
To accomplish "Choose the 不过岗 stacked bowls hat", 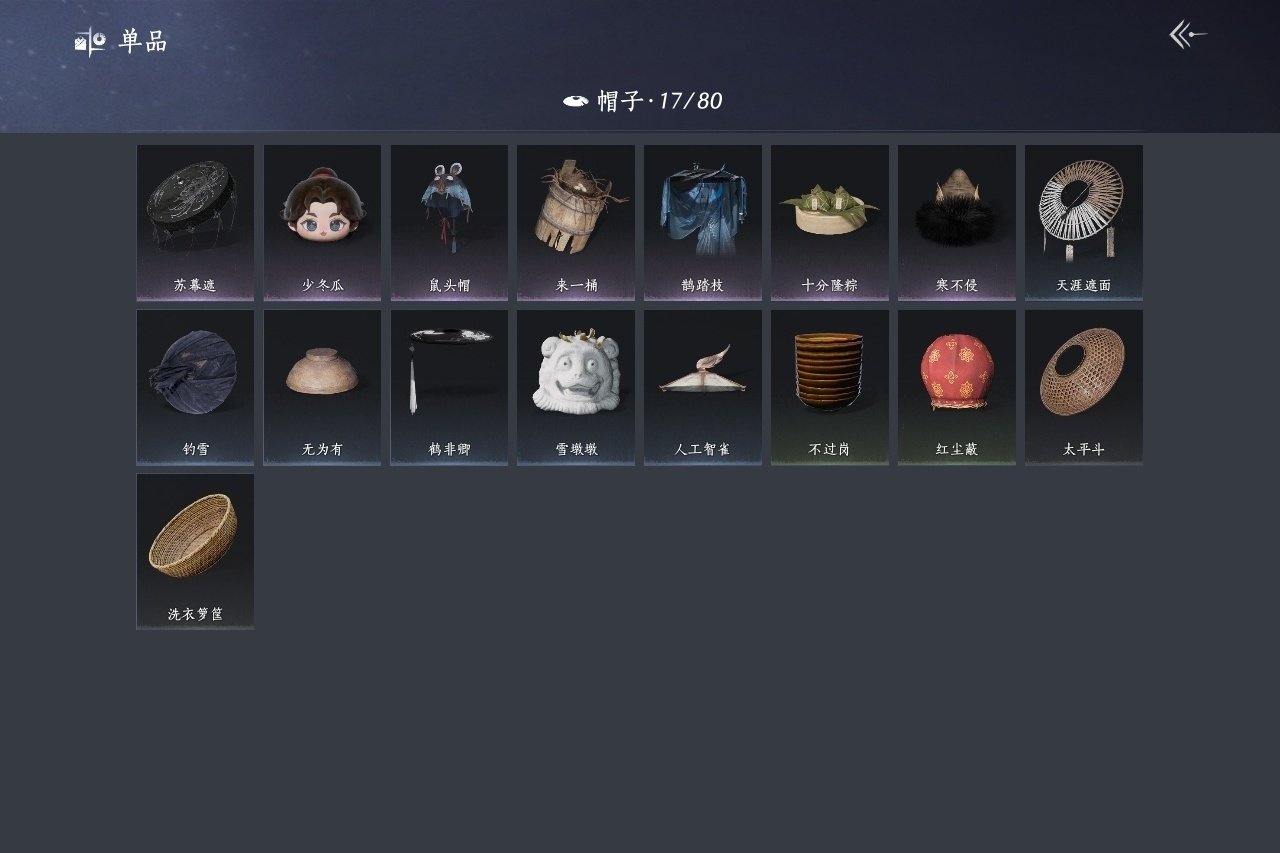I will pos(830,387).
